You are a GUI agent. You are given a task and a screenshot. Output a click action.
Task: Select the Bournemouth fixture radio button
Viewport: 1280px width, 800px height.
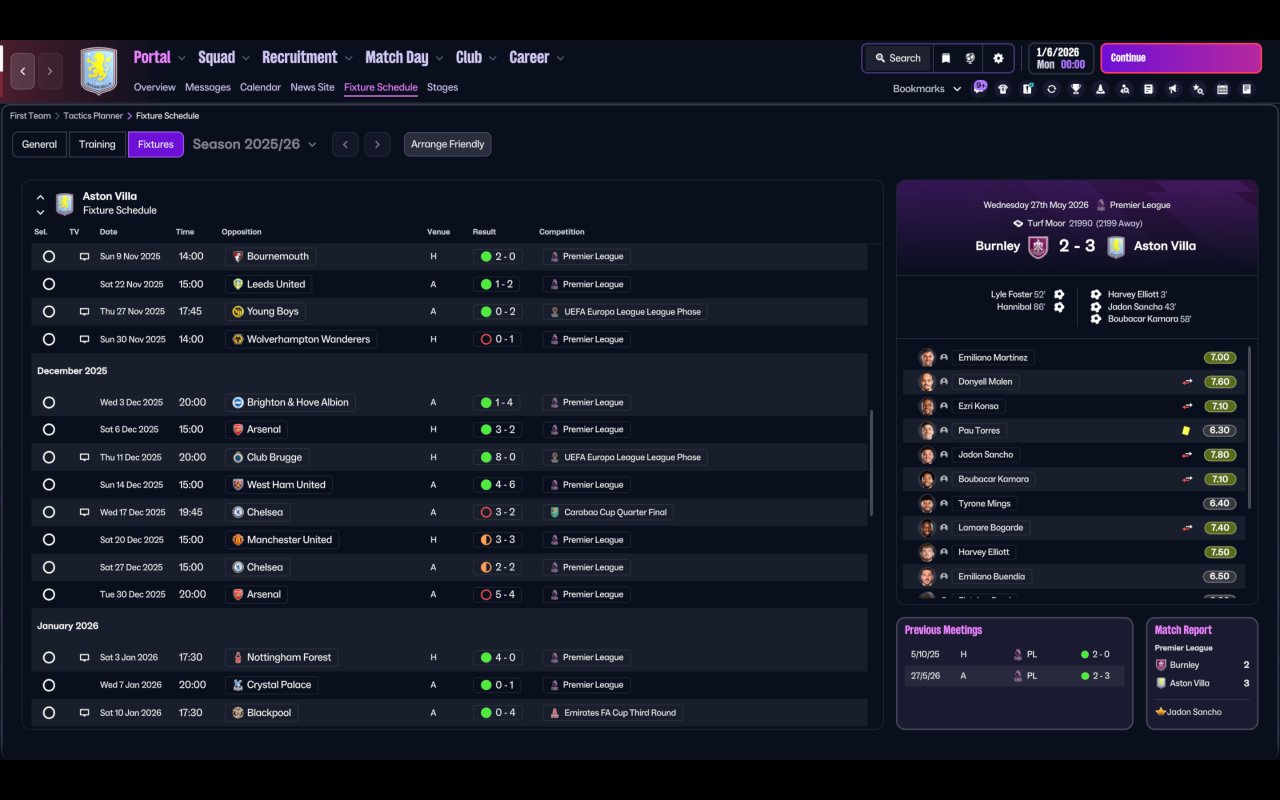(48, 257)
